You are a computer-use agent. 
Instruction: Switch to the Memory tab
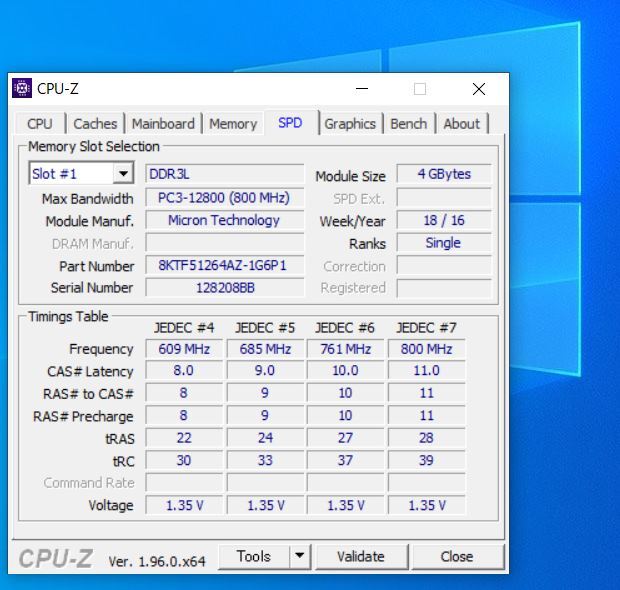pyautogui.click(x=233, y=124)
